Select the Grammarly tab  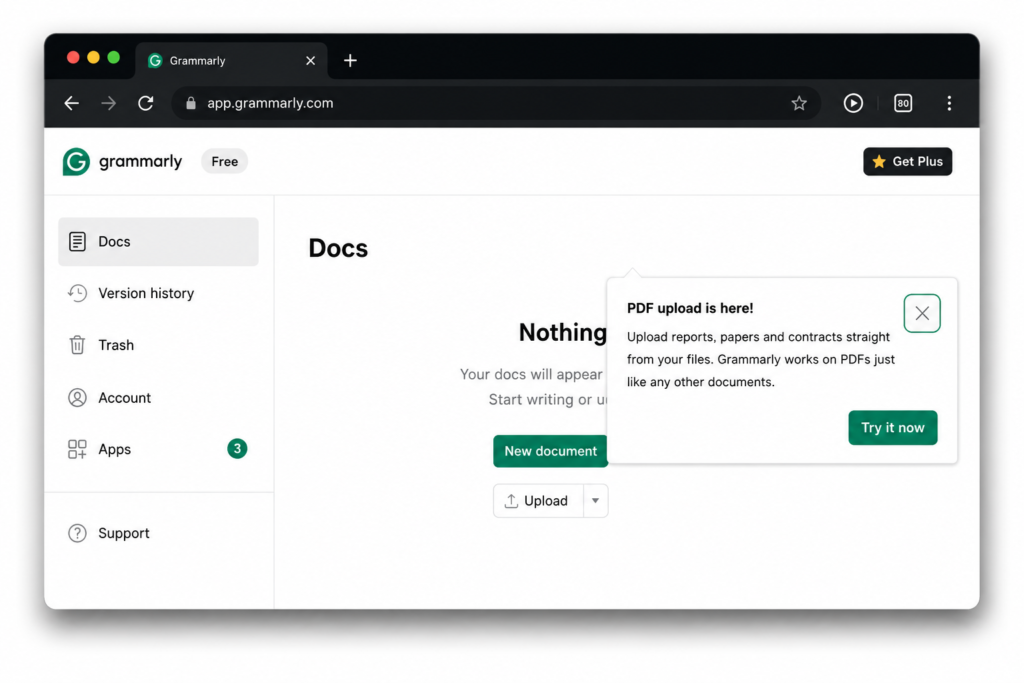coord(231,61)
